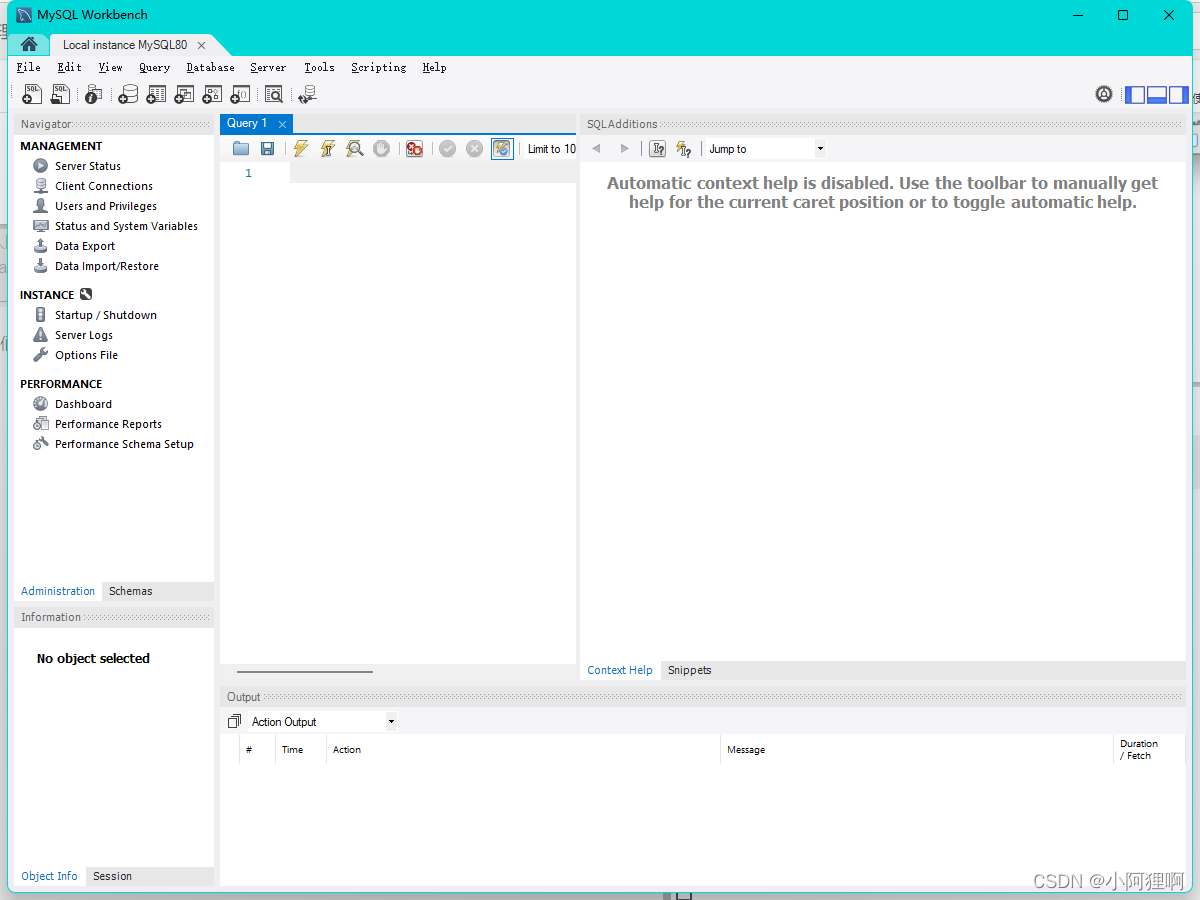Close the Local instance MySQL80 tab
The width and height of the screenshot is (1200, 900).
(x=201, y=45)
